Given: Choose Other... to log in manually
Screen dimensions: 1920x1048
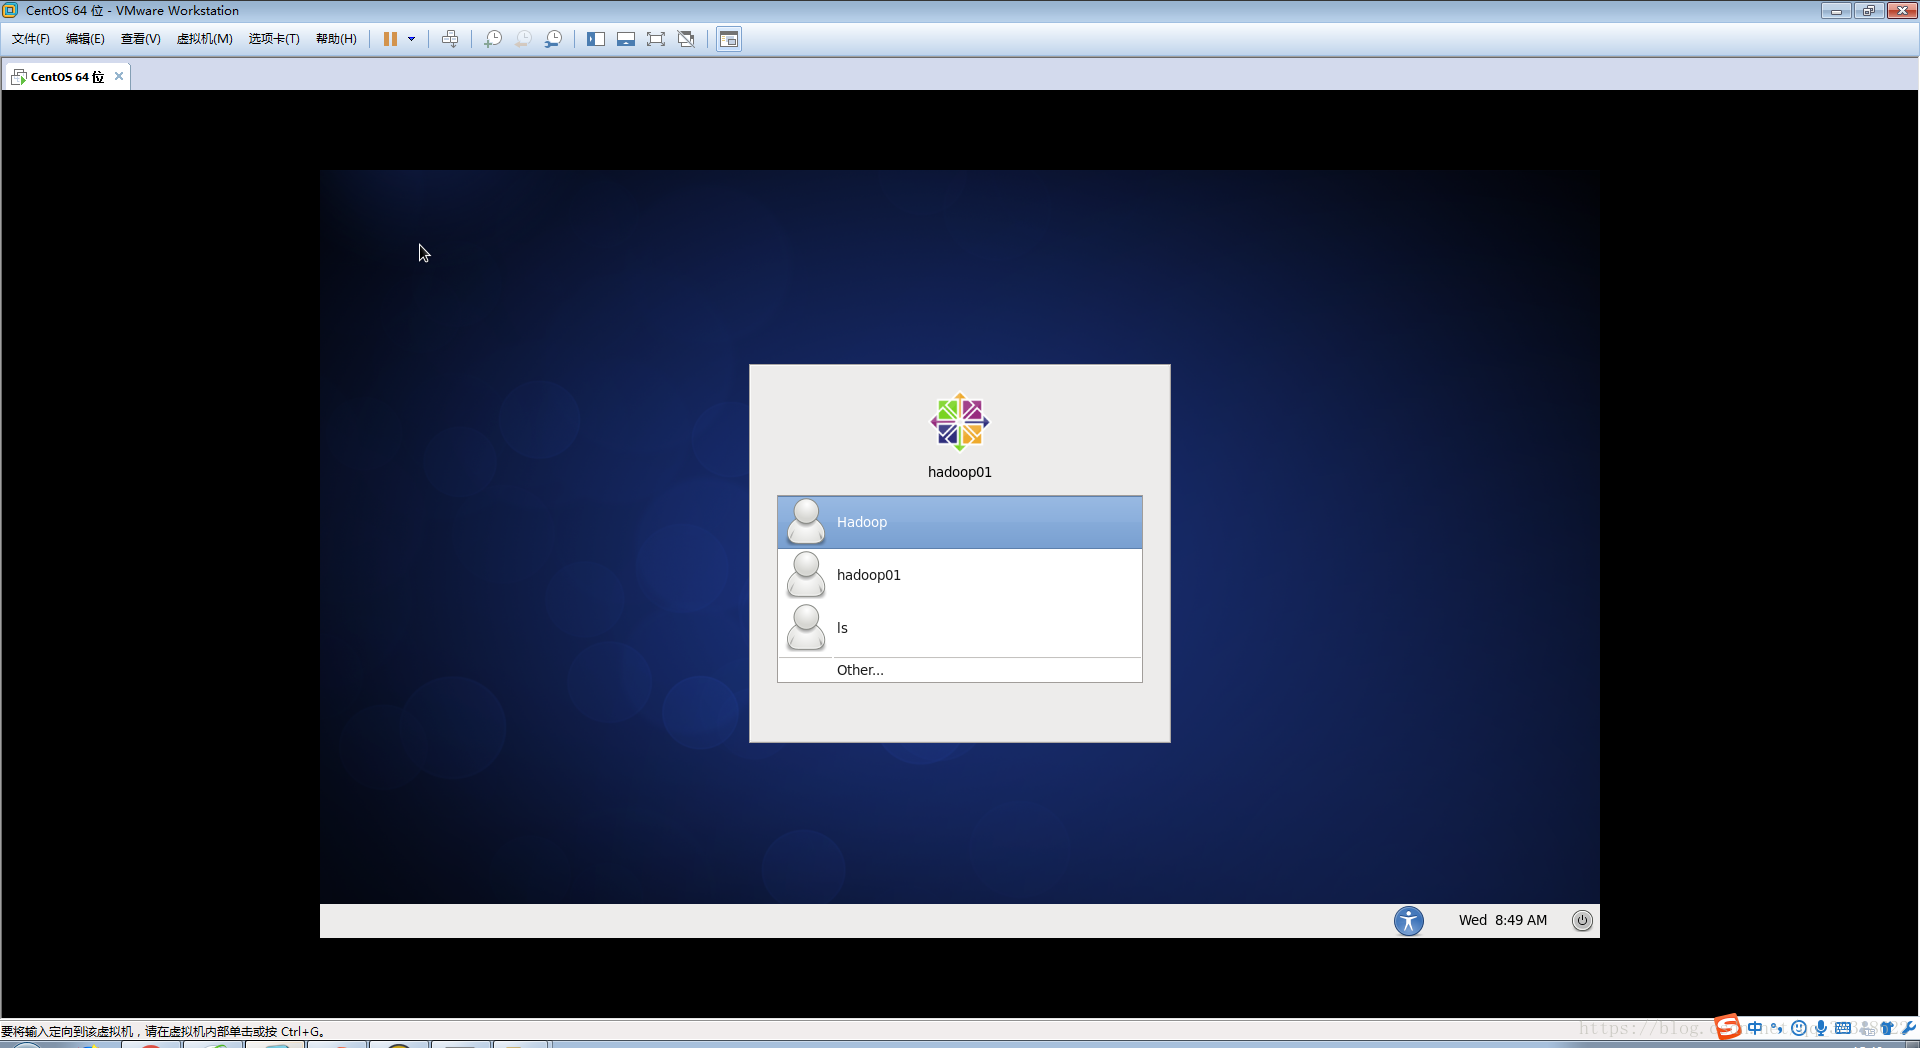Looking at the screenshot, I should pos(960,670).
